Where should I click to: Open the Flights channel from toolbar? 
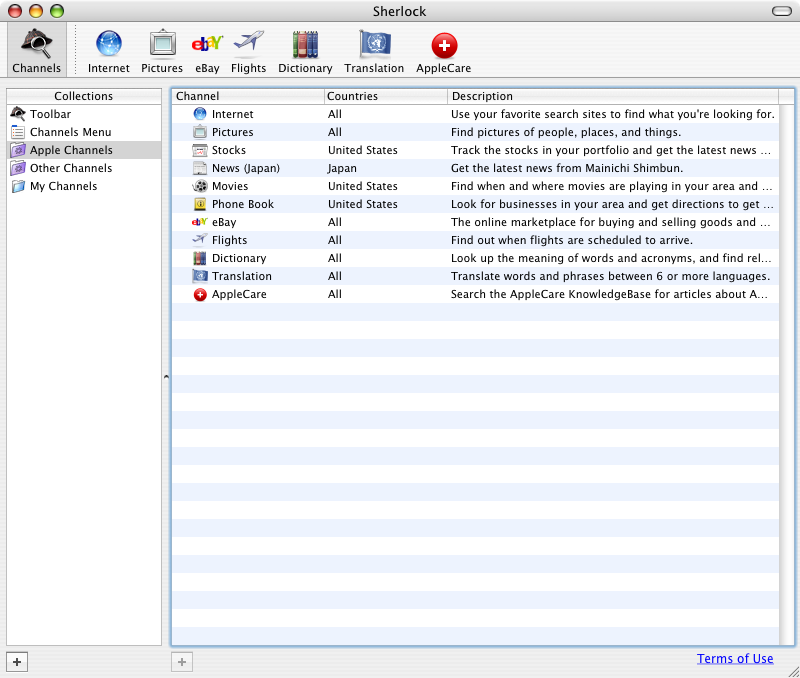[x=248, y=52]
